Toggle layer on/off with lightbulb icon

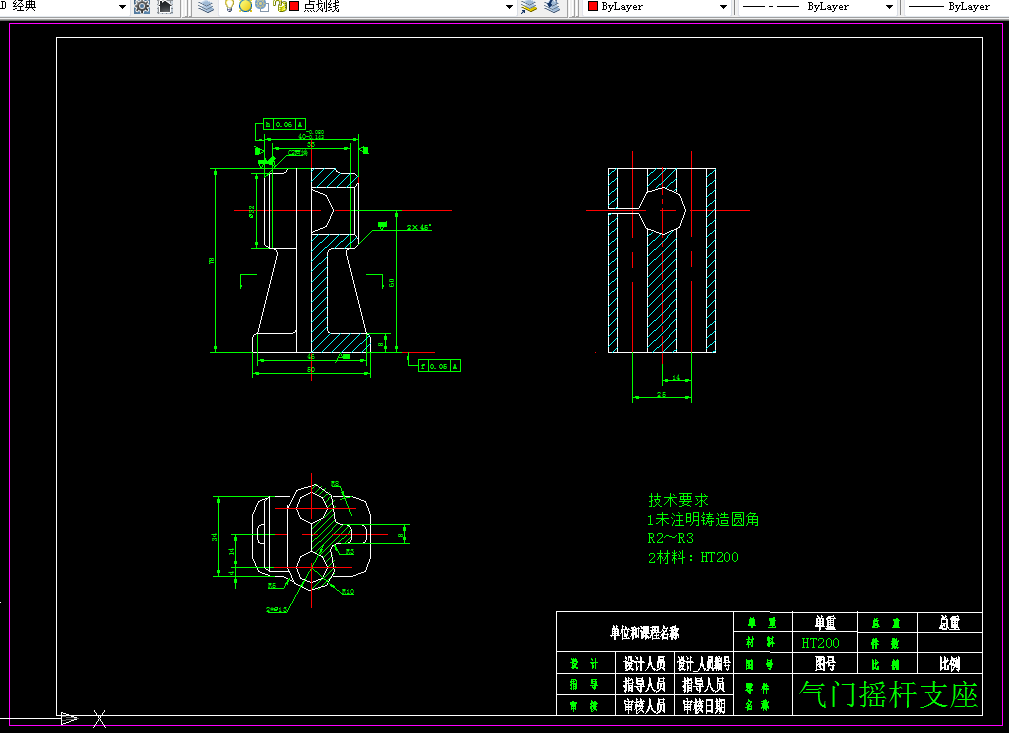pyautogui.click(x=229, y=6)
